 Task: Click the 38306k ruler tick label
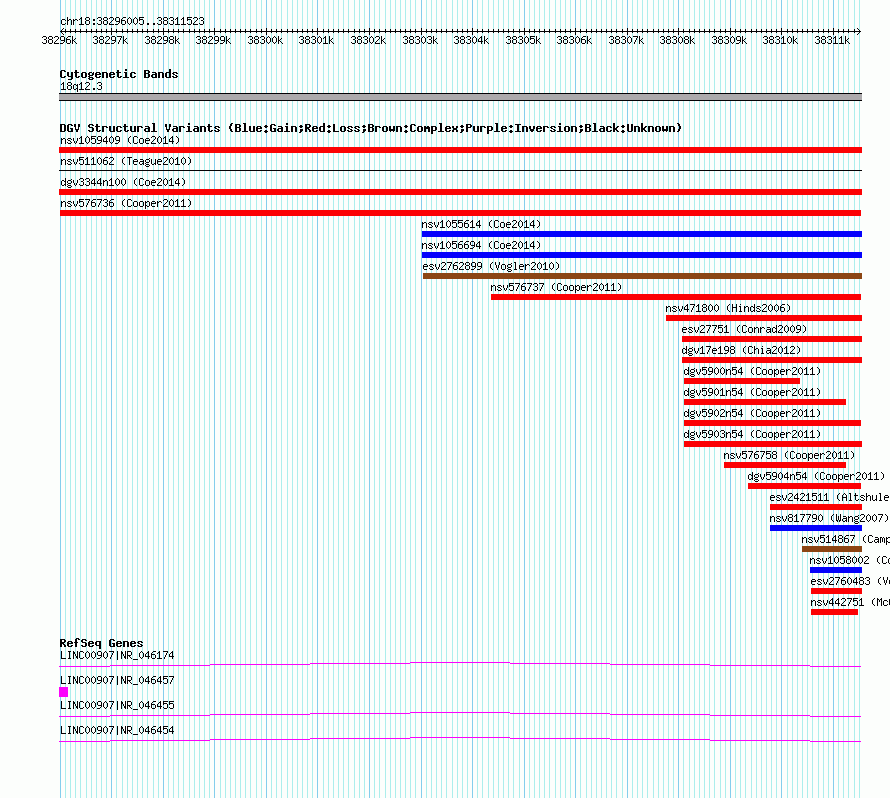click(x=574, y=40)
